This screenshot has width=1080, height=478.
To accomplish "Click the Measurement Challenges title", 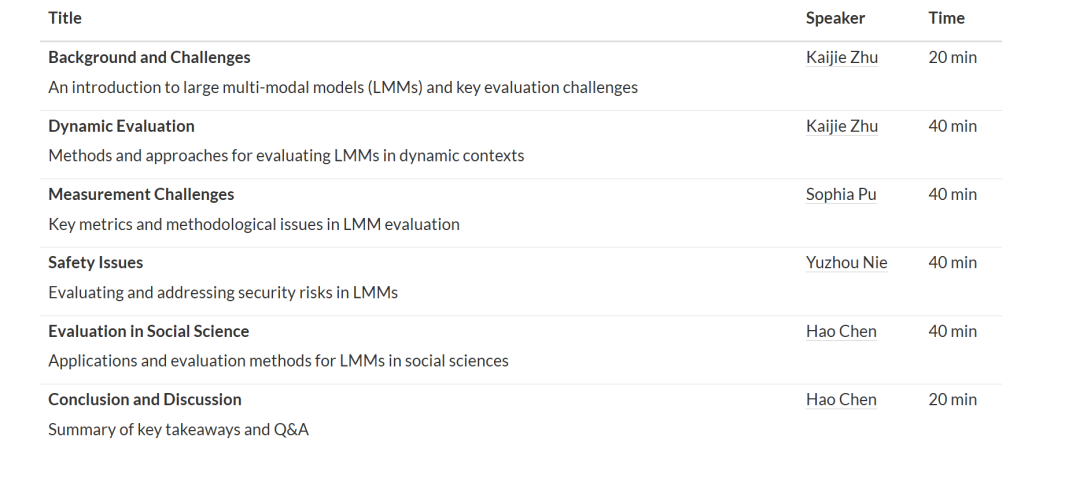I will click(141, 194).
